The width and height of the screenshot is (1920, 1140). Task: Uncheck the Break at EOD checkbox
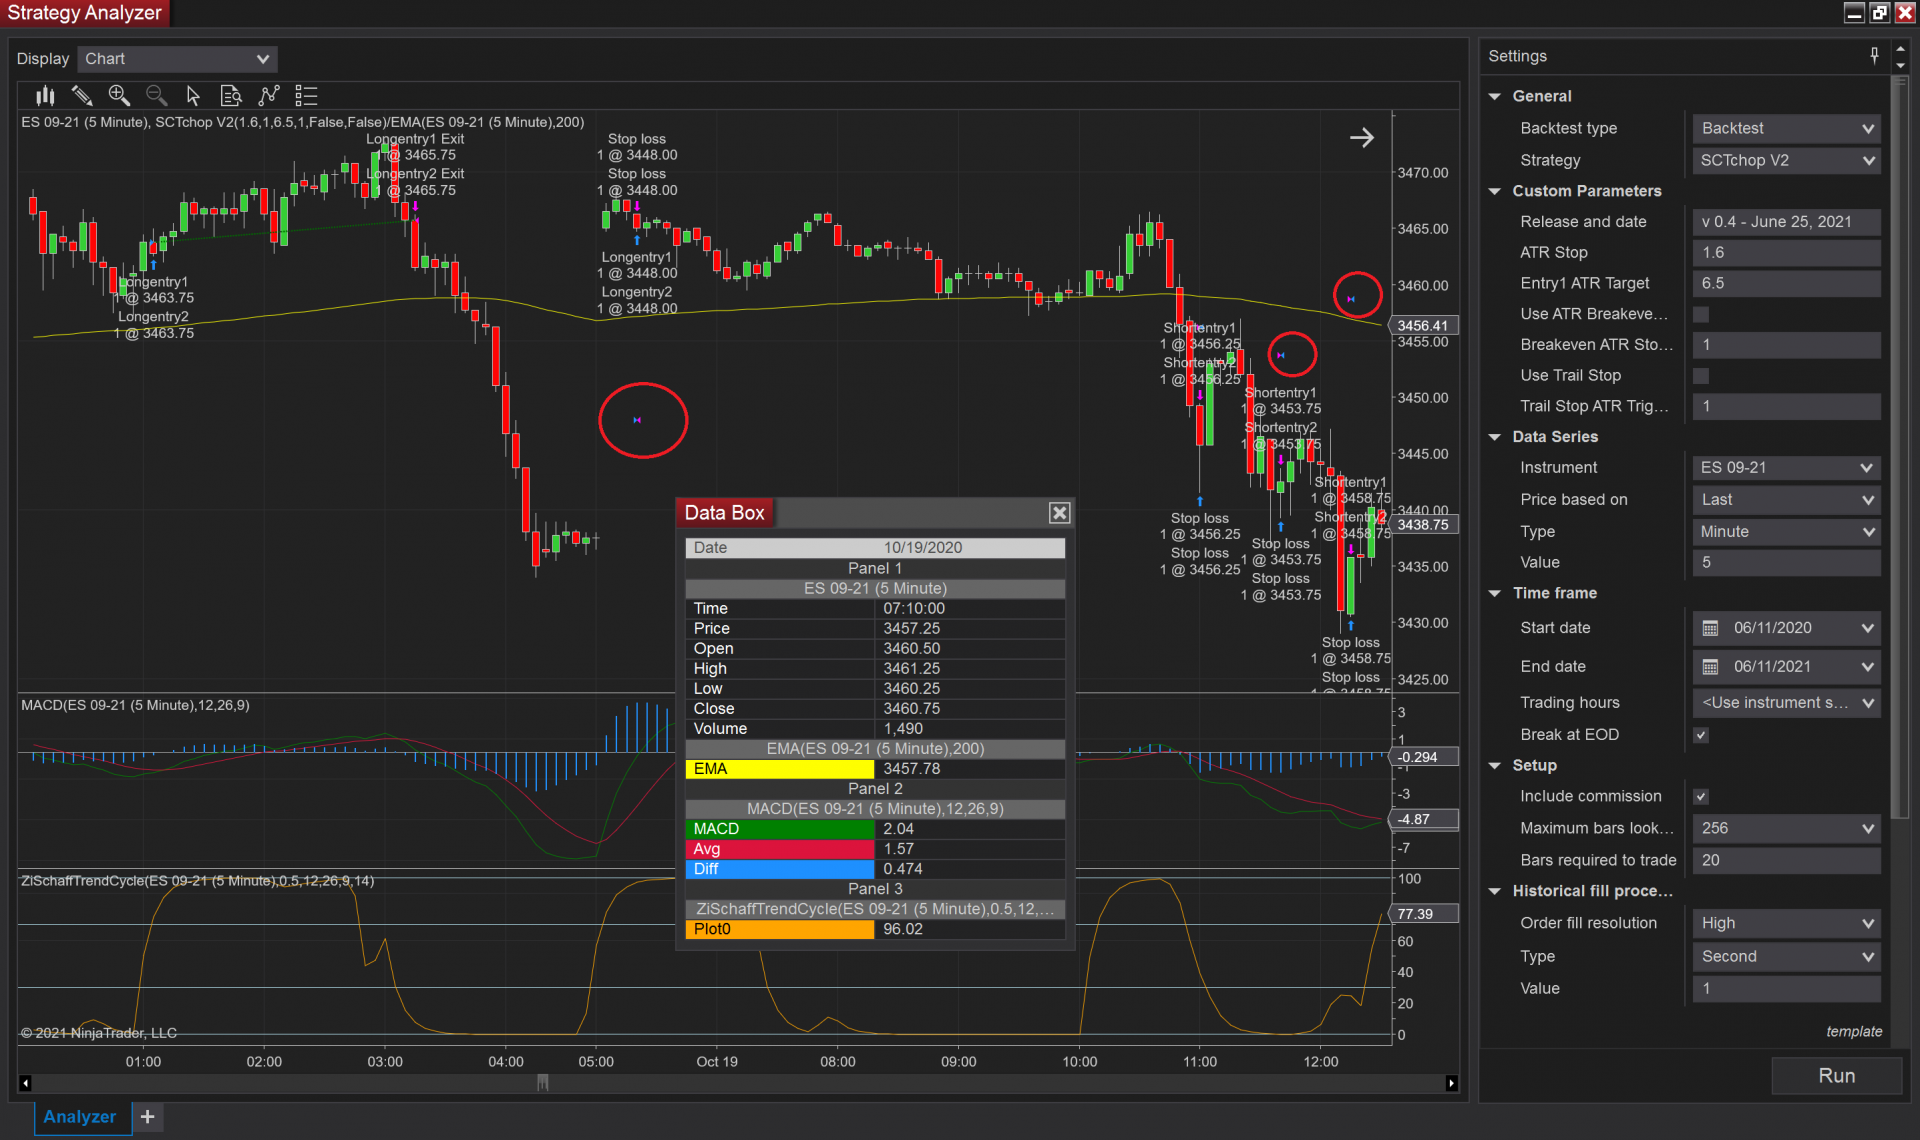(x=1701, y=735)
